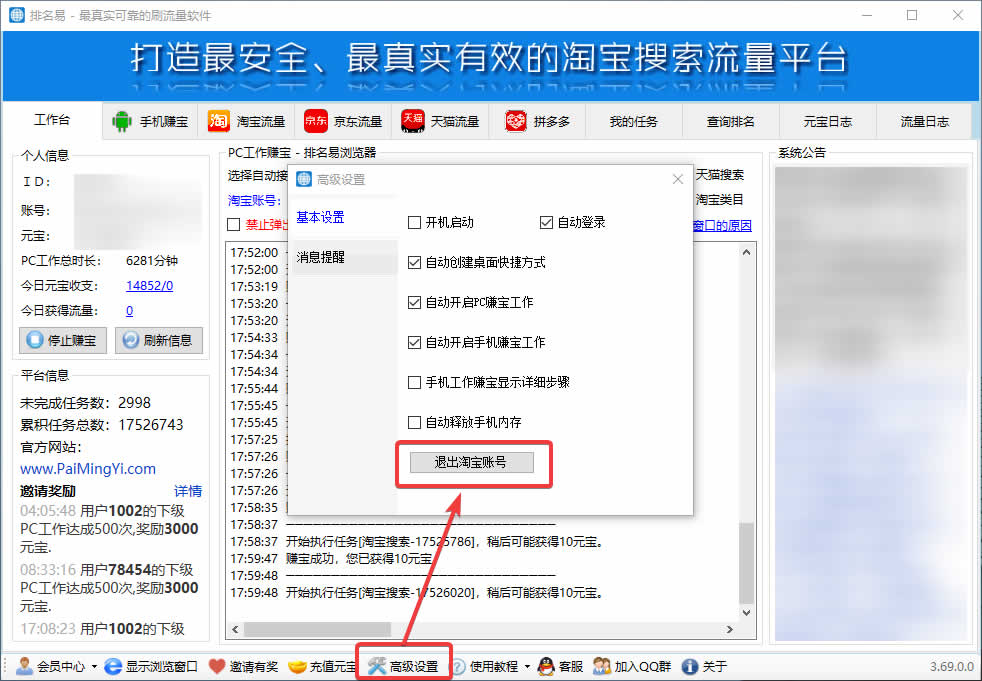This screenshot has width=982, height=681.
Task: Click the globe icon in 高级设置 dialog title
Action: (304, 179)
